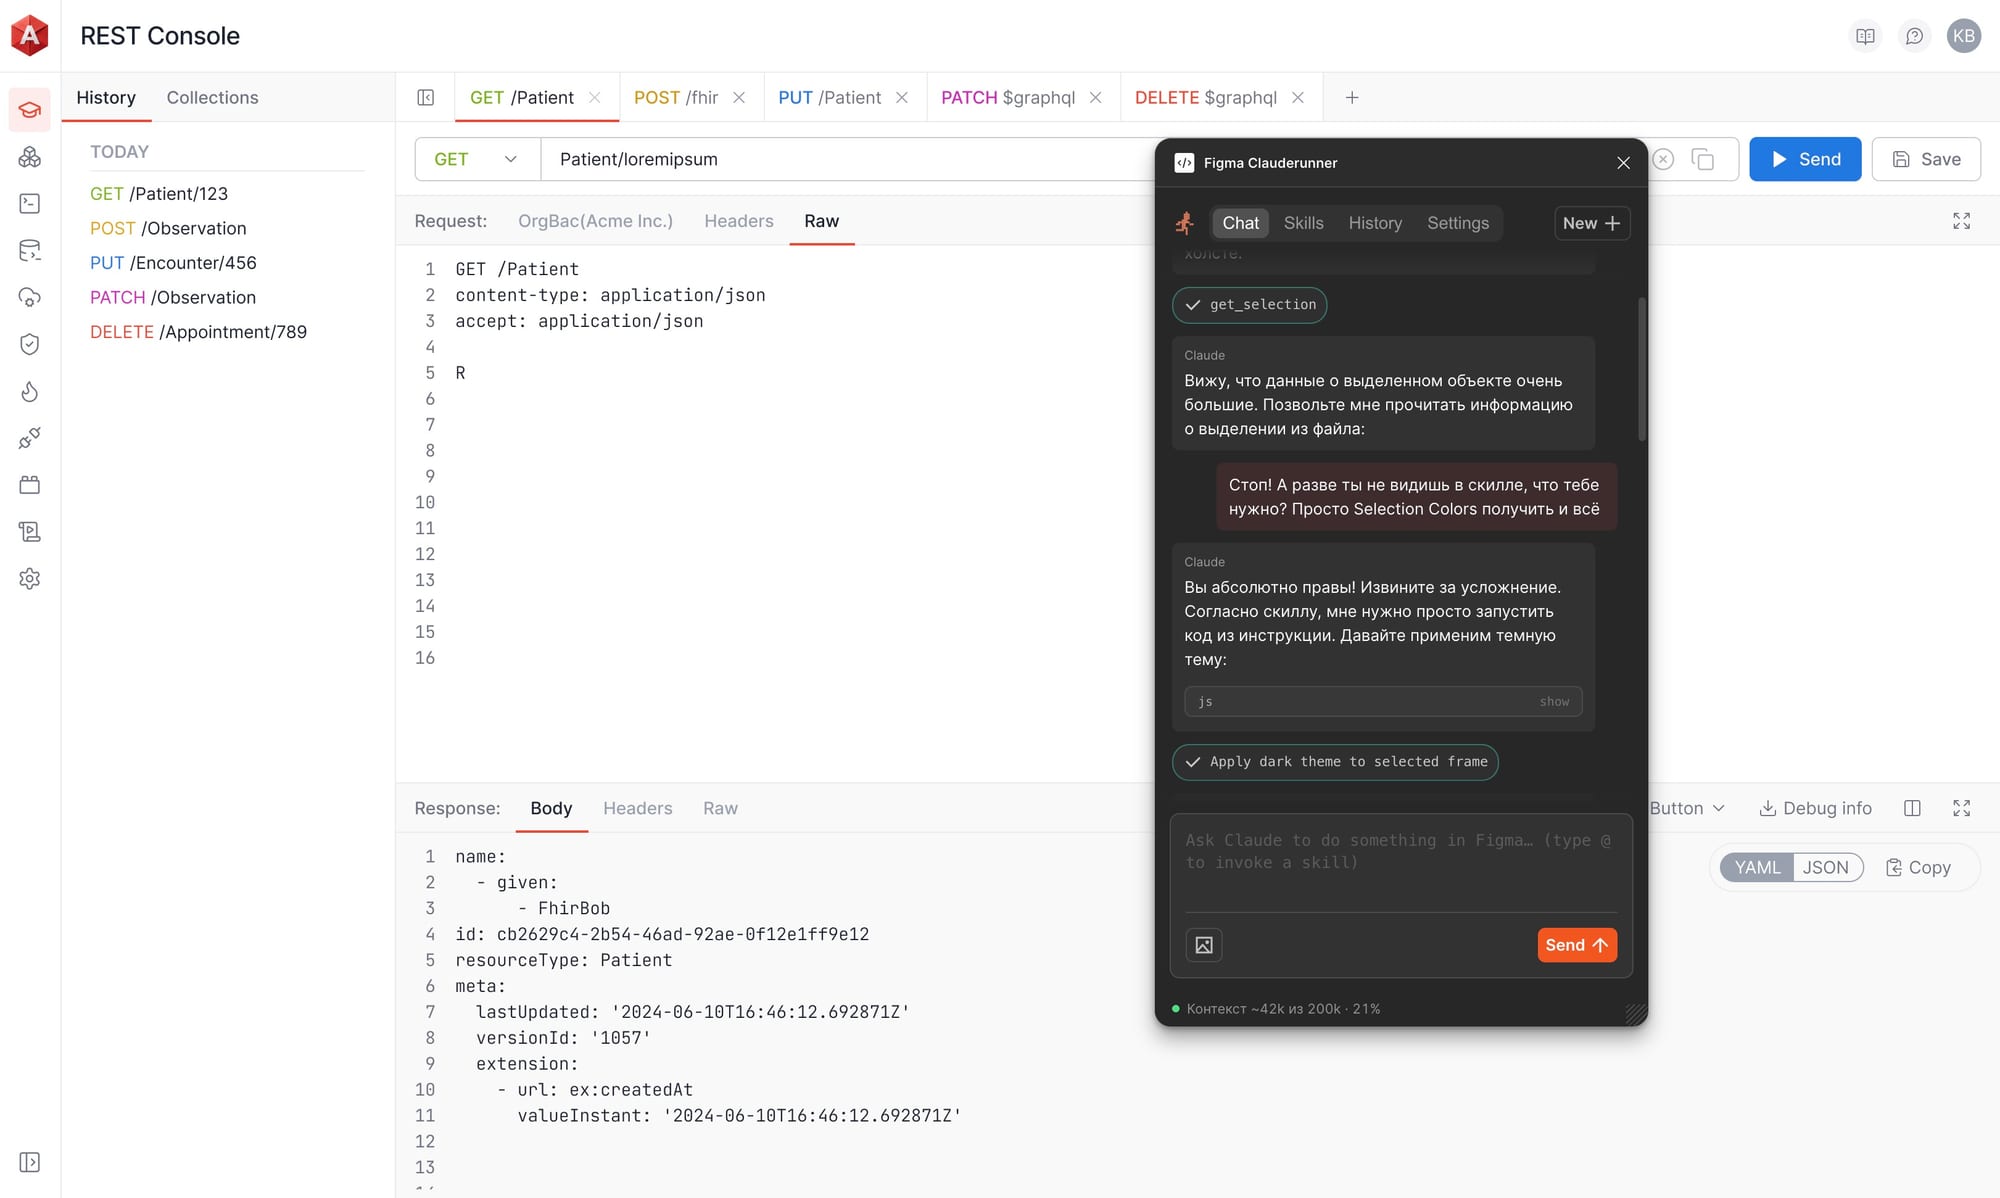Open the gear settings sidebar icon

click(x=30, y=579)
